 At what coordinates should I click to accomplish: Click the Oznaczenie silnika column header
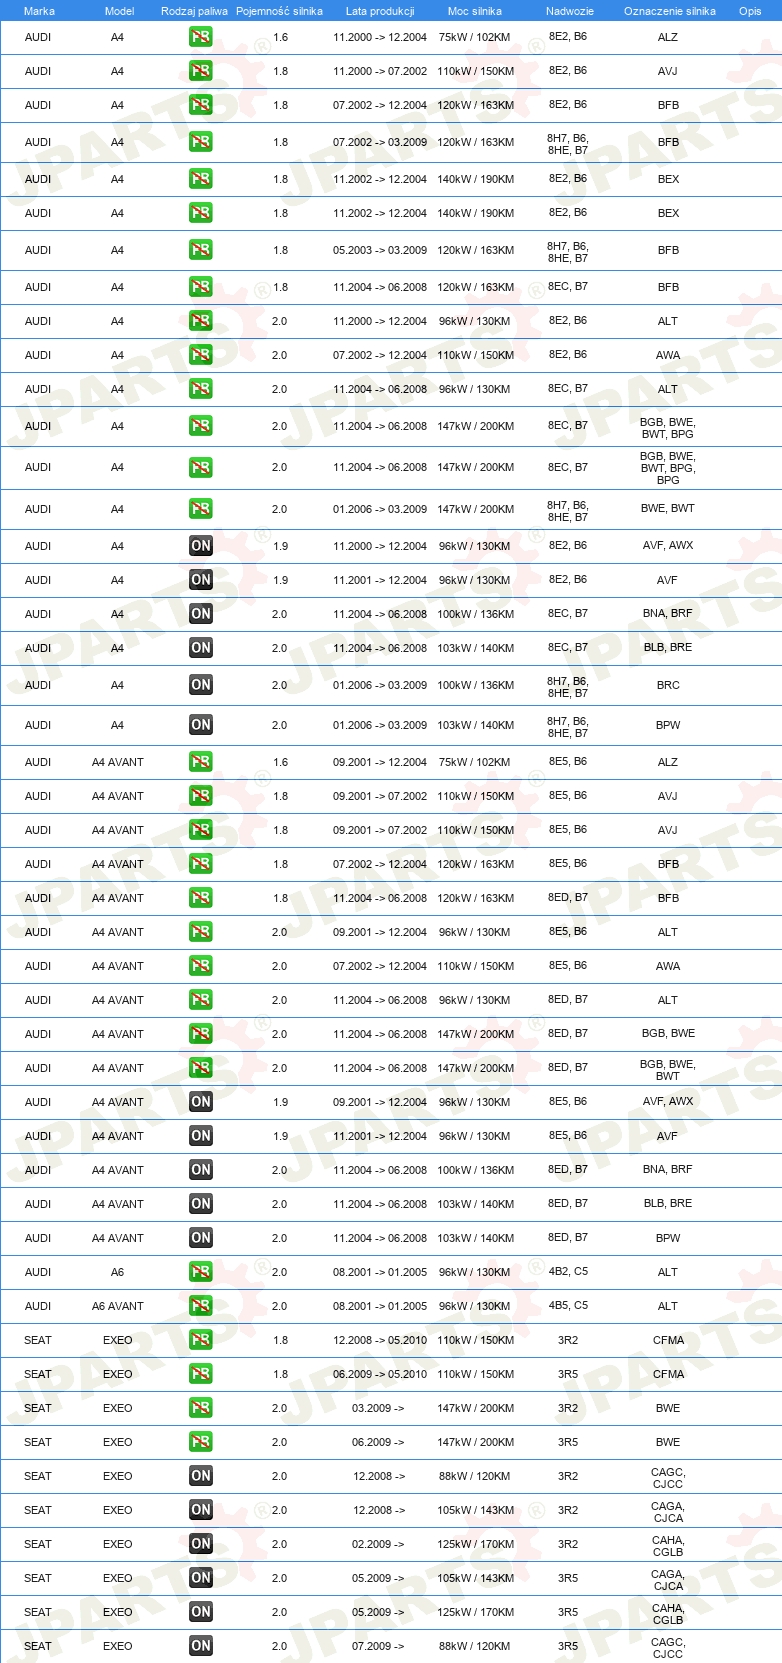(669, 11)
